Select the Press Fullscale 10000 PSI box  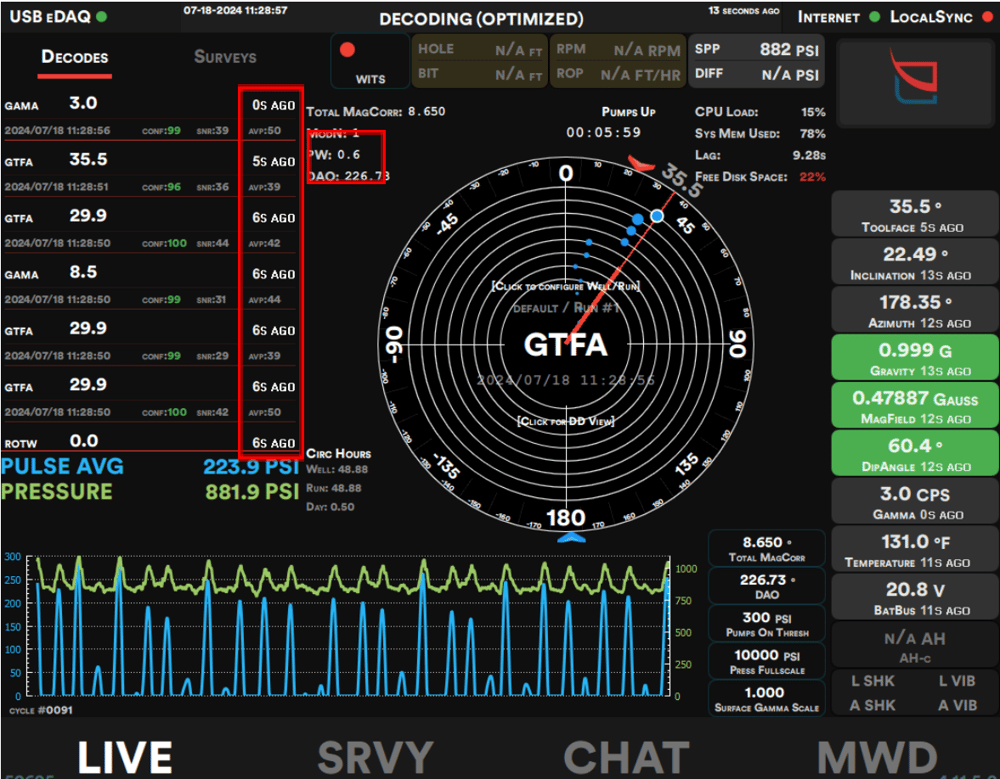tap(769, 661)
